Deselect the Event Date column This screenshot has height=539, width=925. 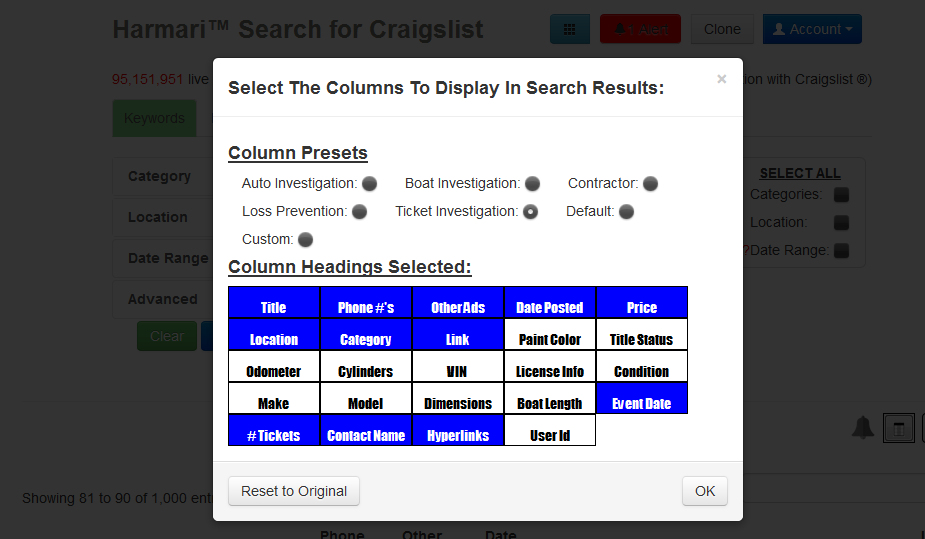click(642, 398)
